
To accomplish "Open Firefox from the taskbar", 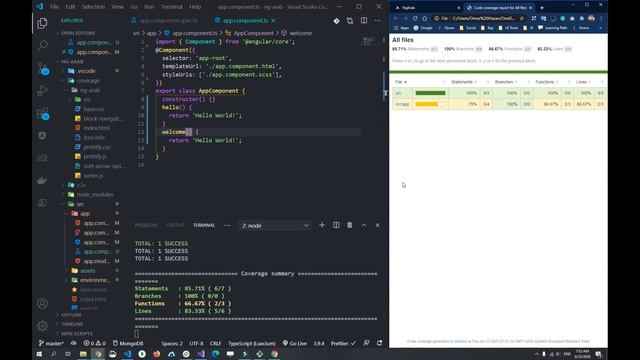I will [x=157, y=354].
